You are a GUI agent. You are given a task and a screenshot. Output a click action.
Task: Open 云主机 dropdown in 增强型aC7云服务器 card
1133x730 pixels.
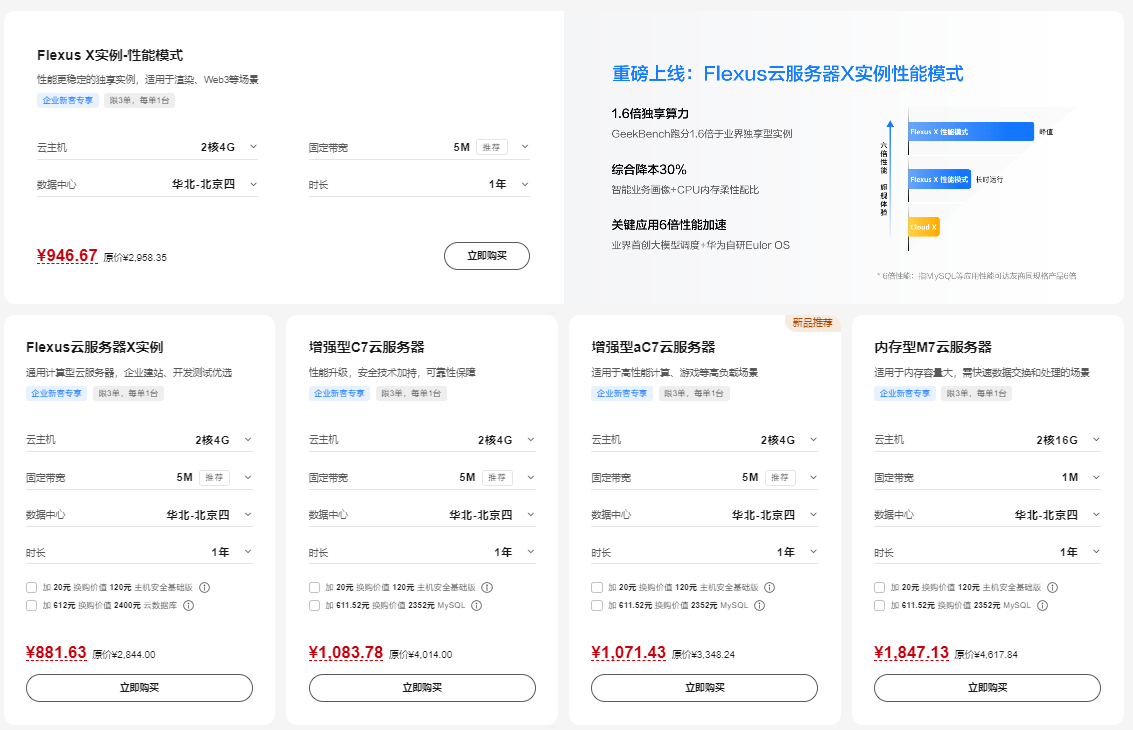(705, 439)
